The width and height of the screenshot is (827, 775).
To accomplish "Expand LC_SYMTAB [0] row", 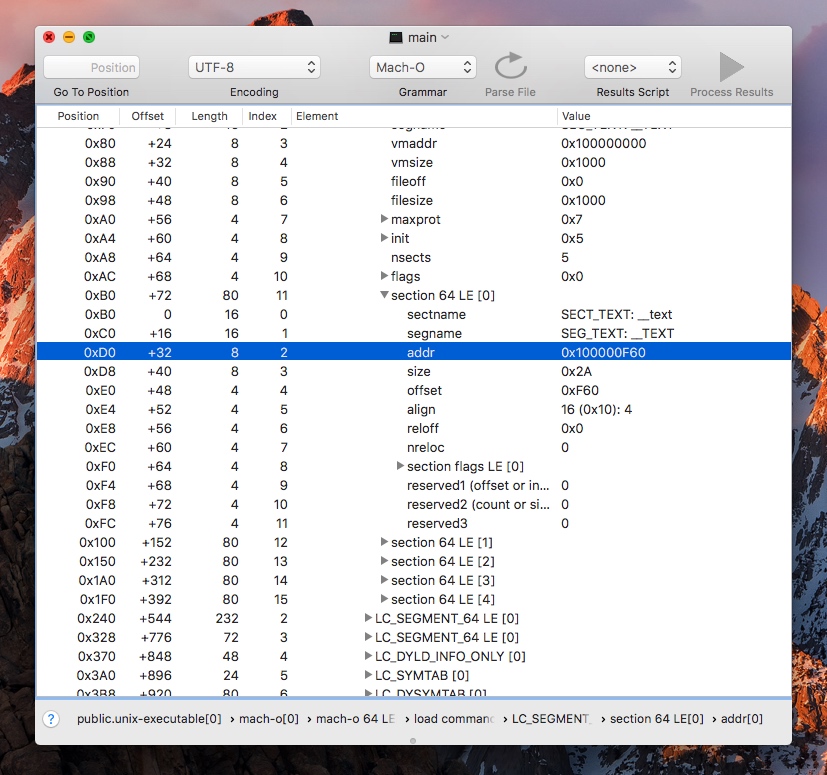I will pos(368,675).
